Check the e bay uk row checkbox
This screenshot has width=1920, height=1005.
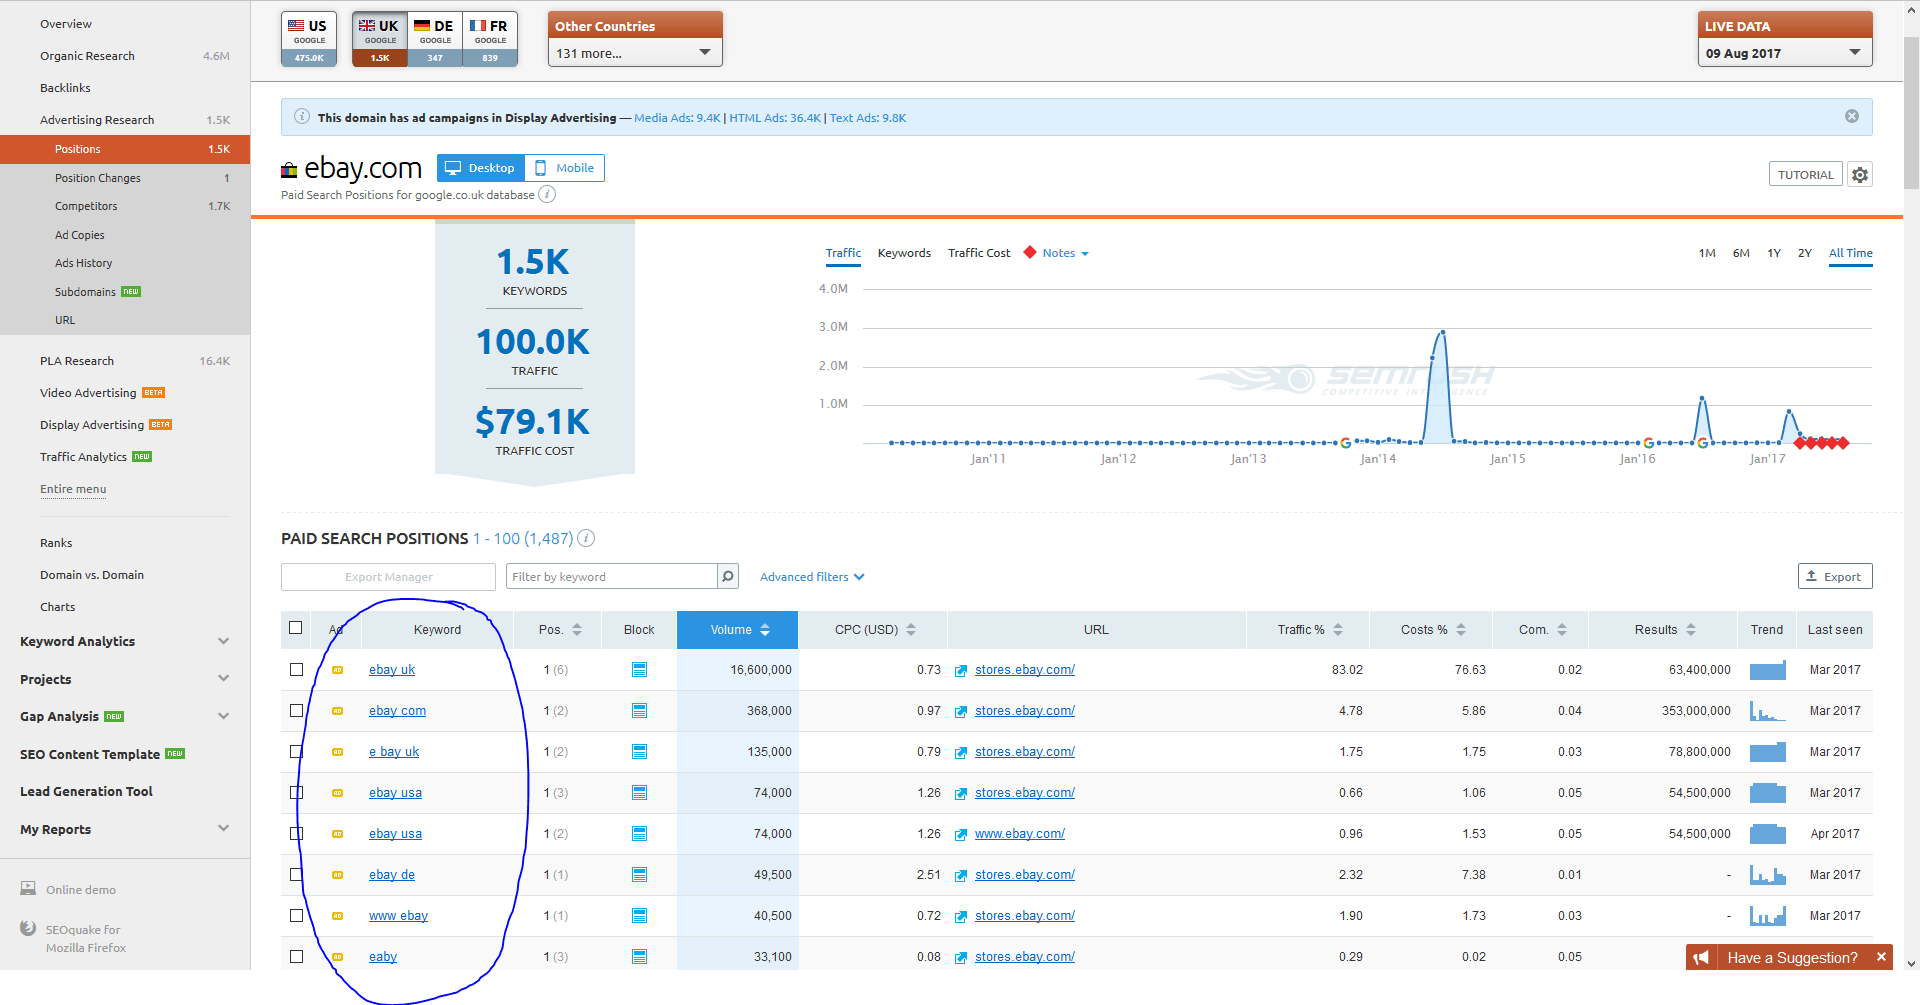[x=296, y=752]
